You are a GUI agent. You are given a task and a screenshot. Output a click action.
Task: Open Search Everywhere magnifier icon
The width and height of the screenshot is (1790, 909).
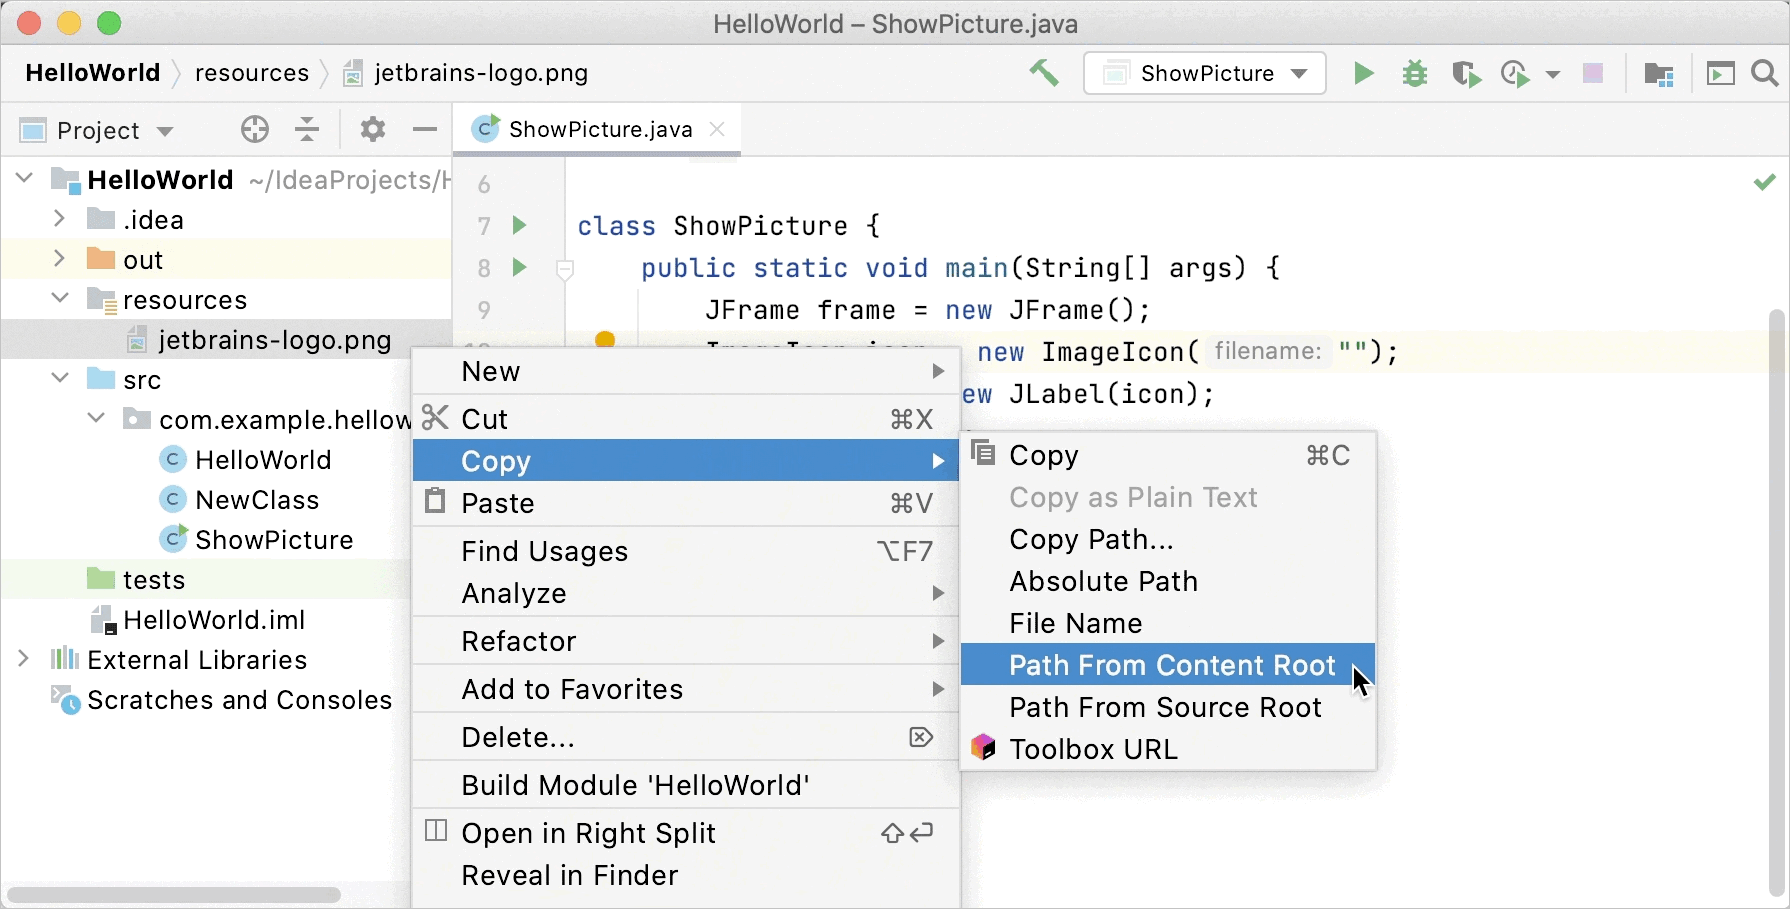(1765, 74)
